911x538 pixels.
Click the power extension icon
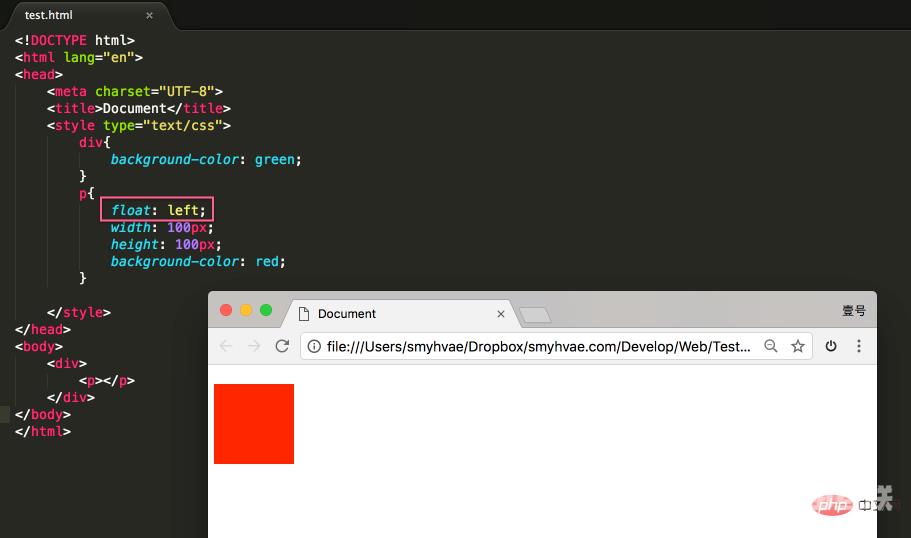(831, 346)
